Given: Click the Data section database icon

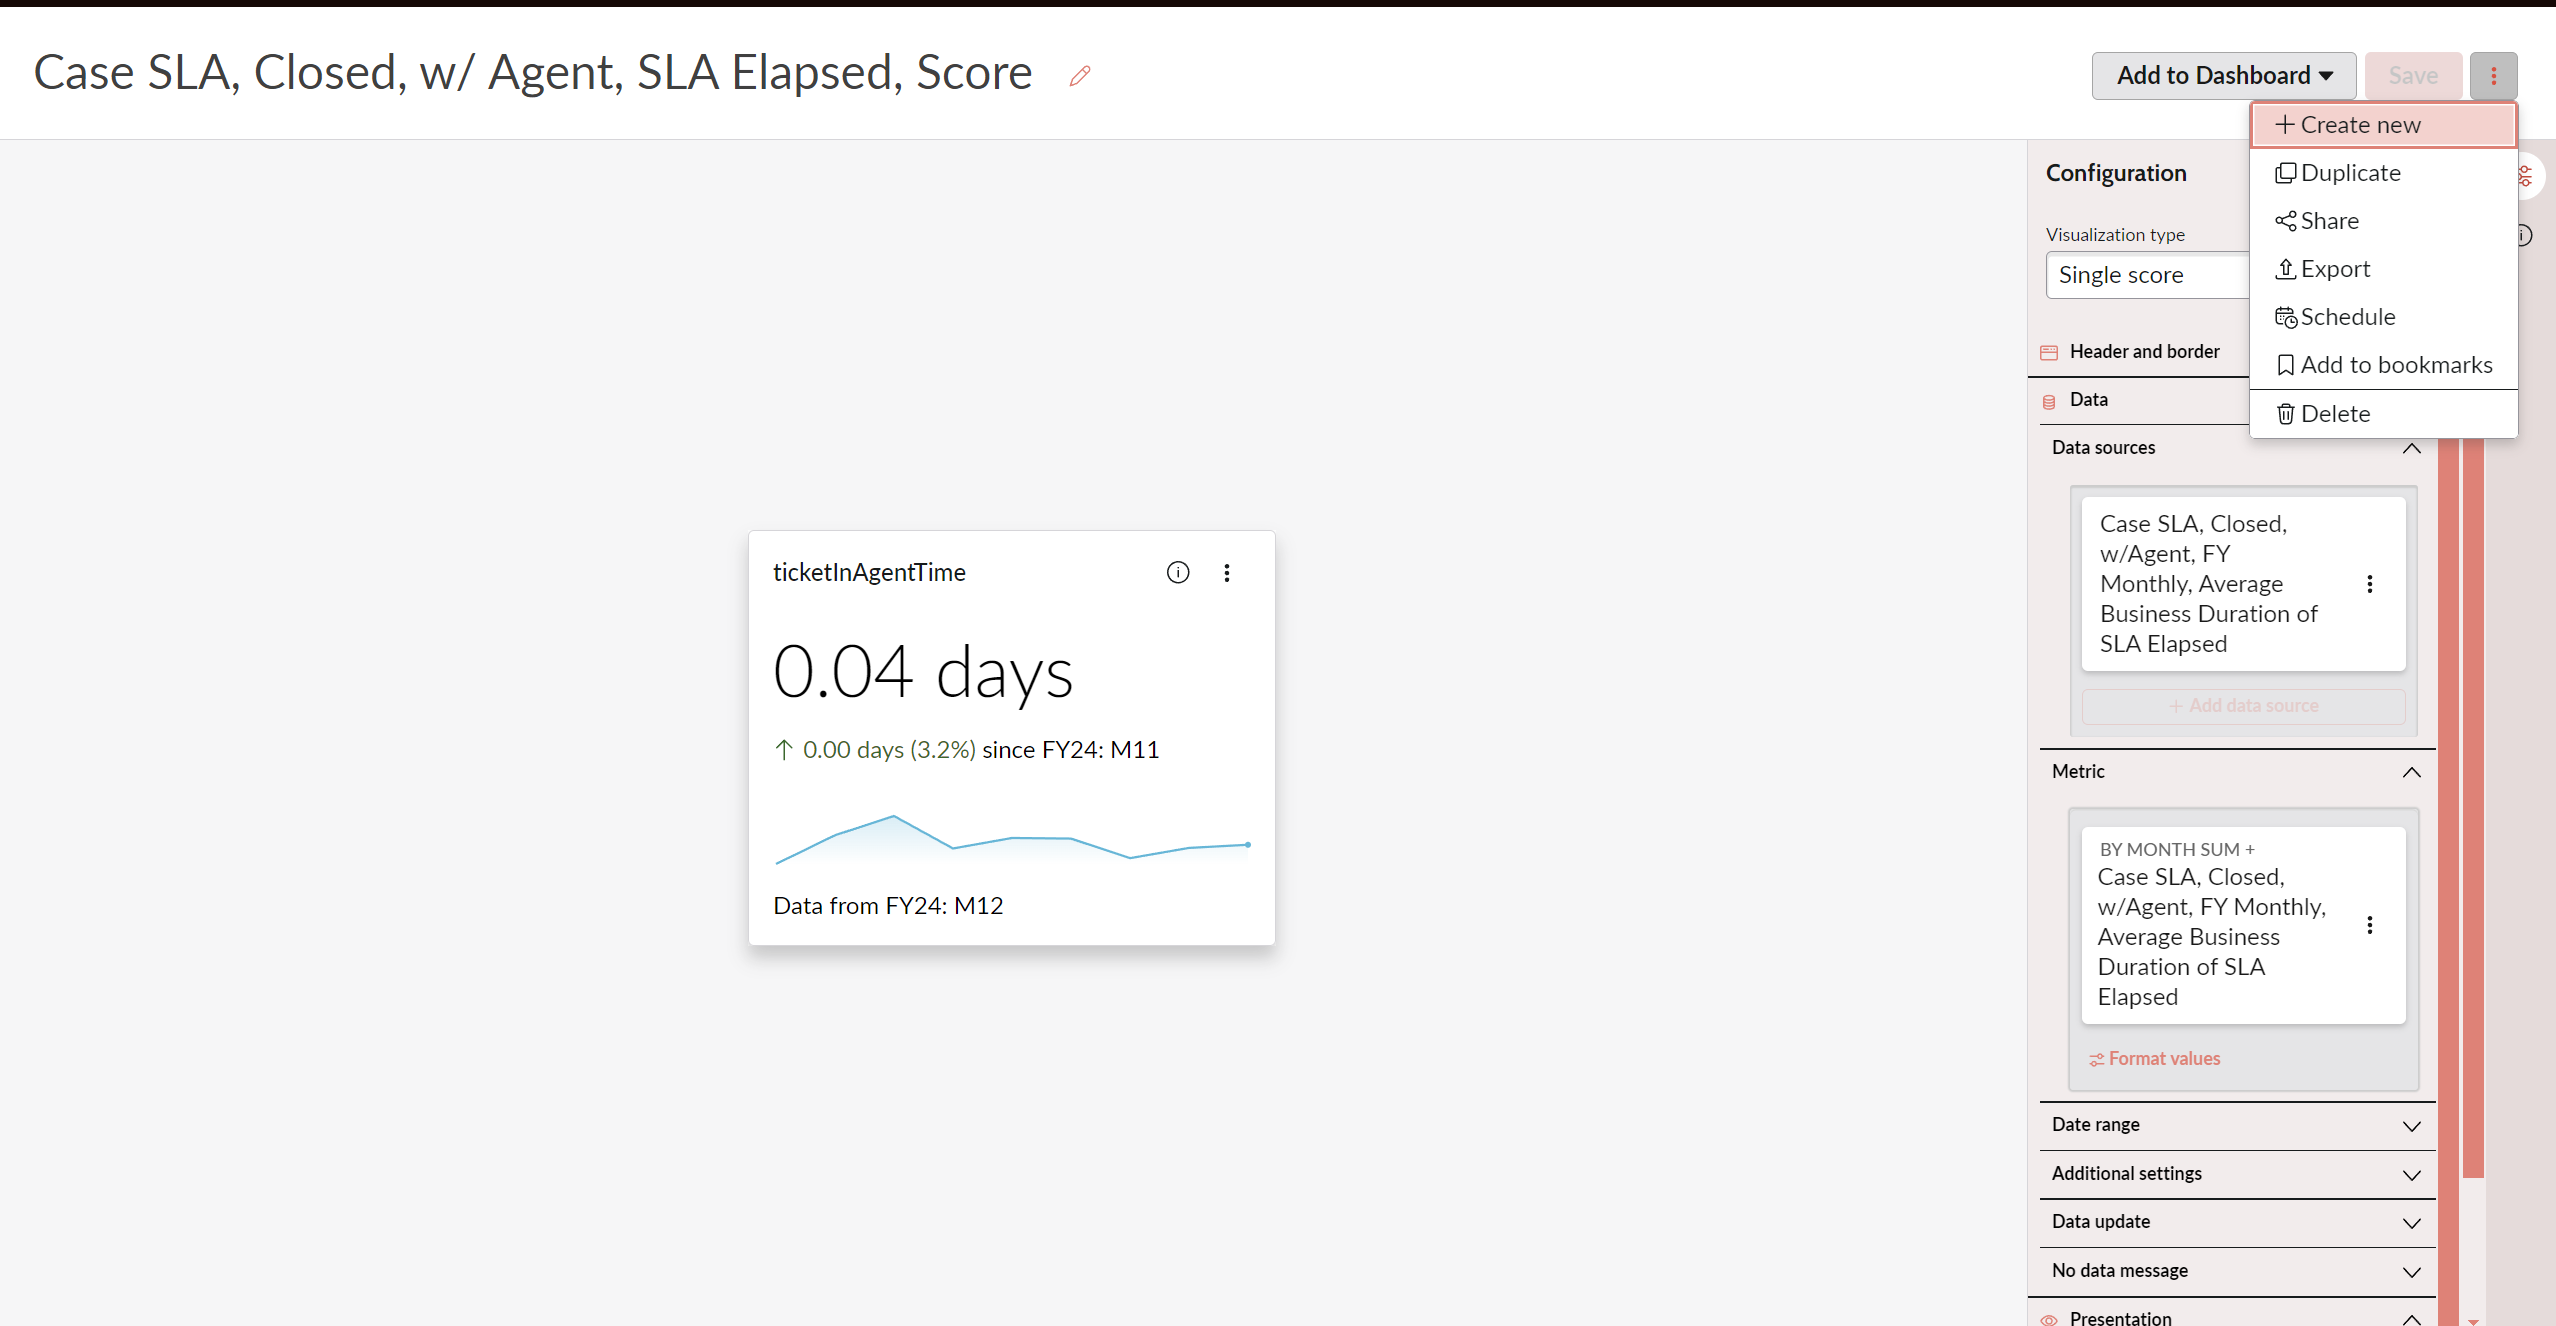Looking at the screenshot, I should click(x=2049, y=401).
